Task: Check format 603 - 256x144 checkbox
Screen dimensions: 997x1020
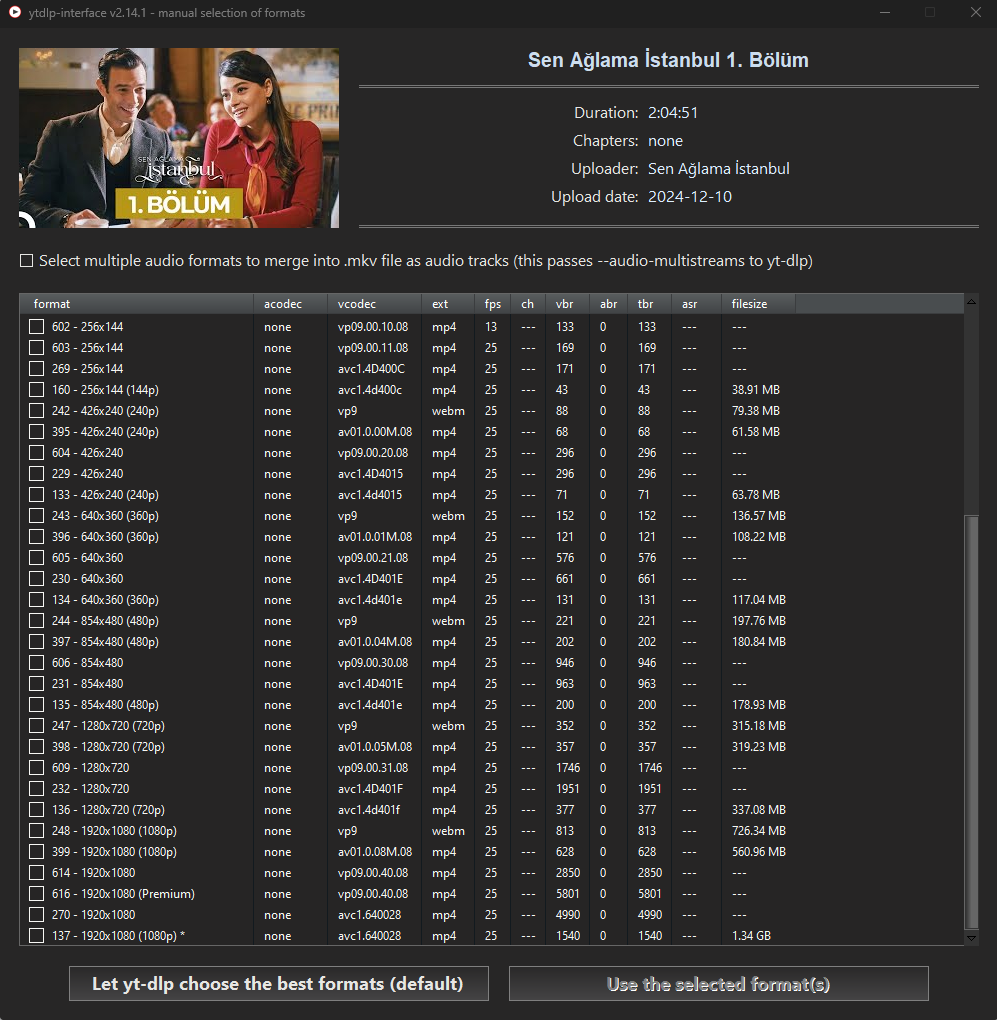Action: pos(36,347)
